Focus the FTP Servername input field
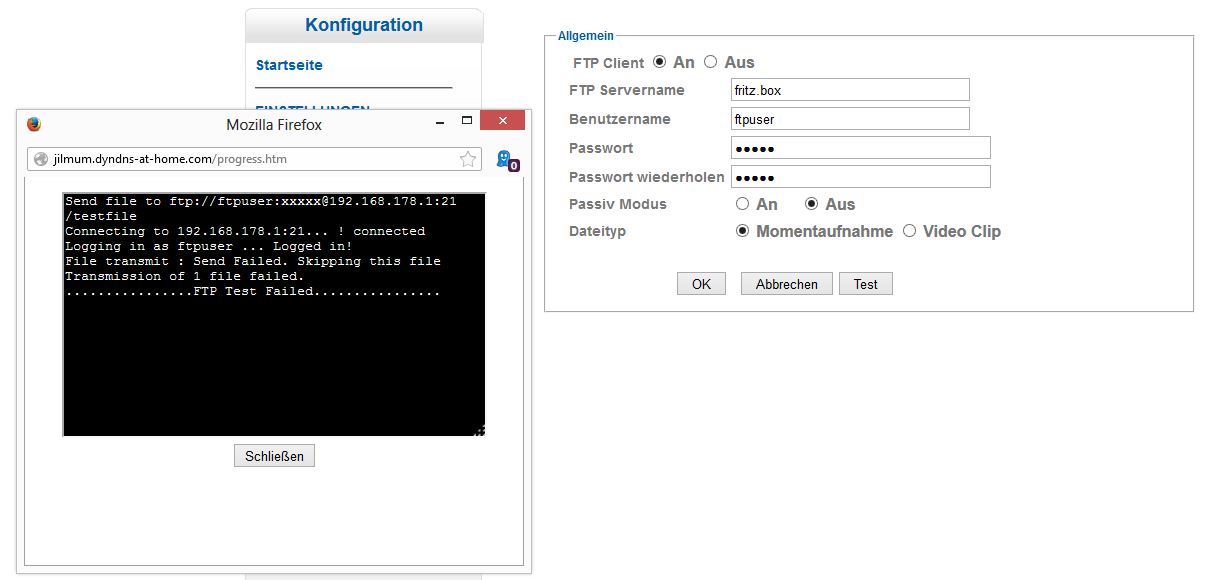Image resolution: width=1226 pixels, height=580 pixels. (x=850, y=90)
